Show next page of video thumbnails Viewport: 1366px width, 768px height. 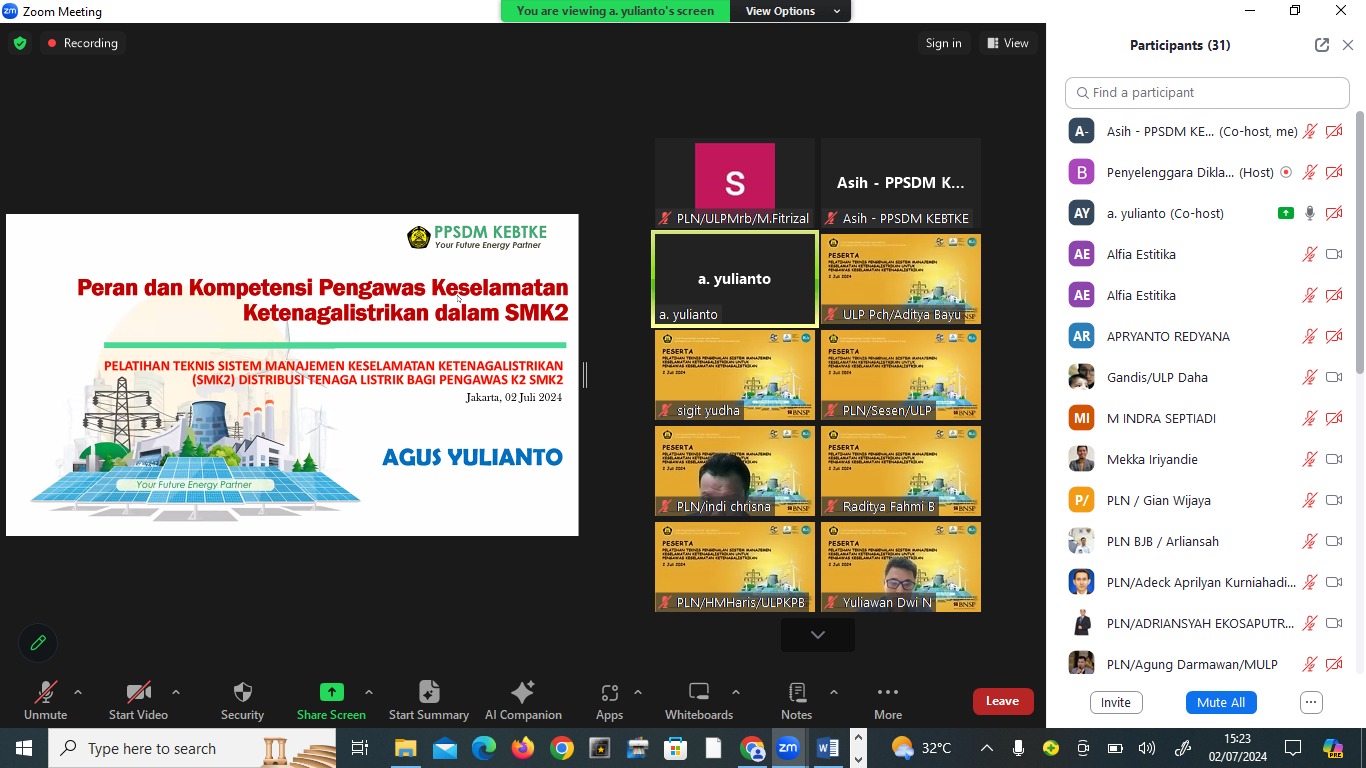pyautogui.click(x=818, y=635)
